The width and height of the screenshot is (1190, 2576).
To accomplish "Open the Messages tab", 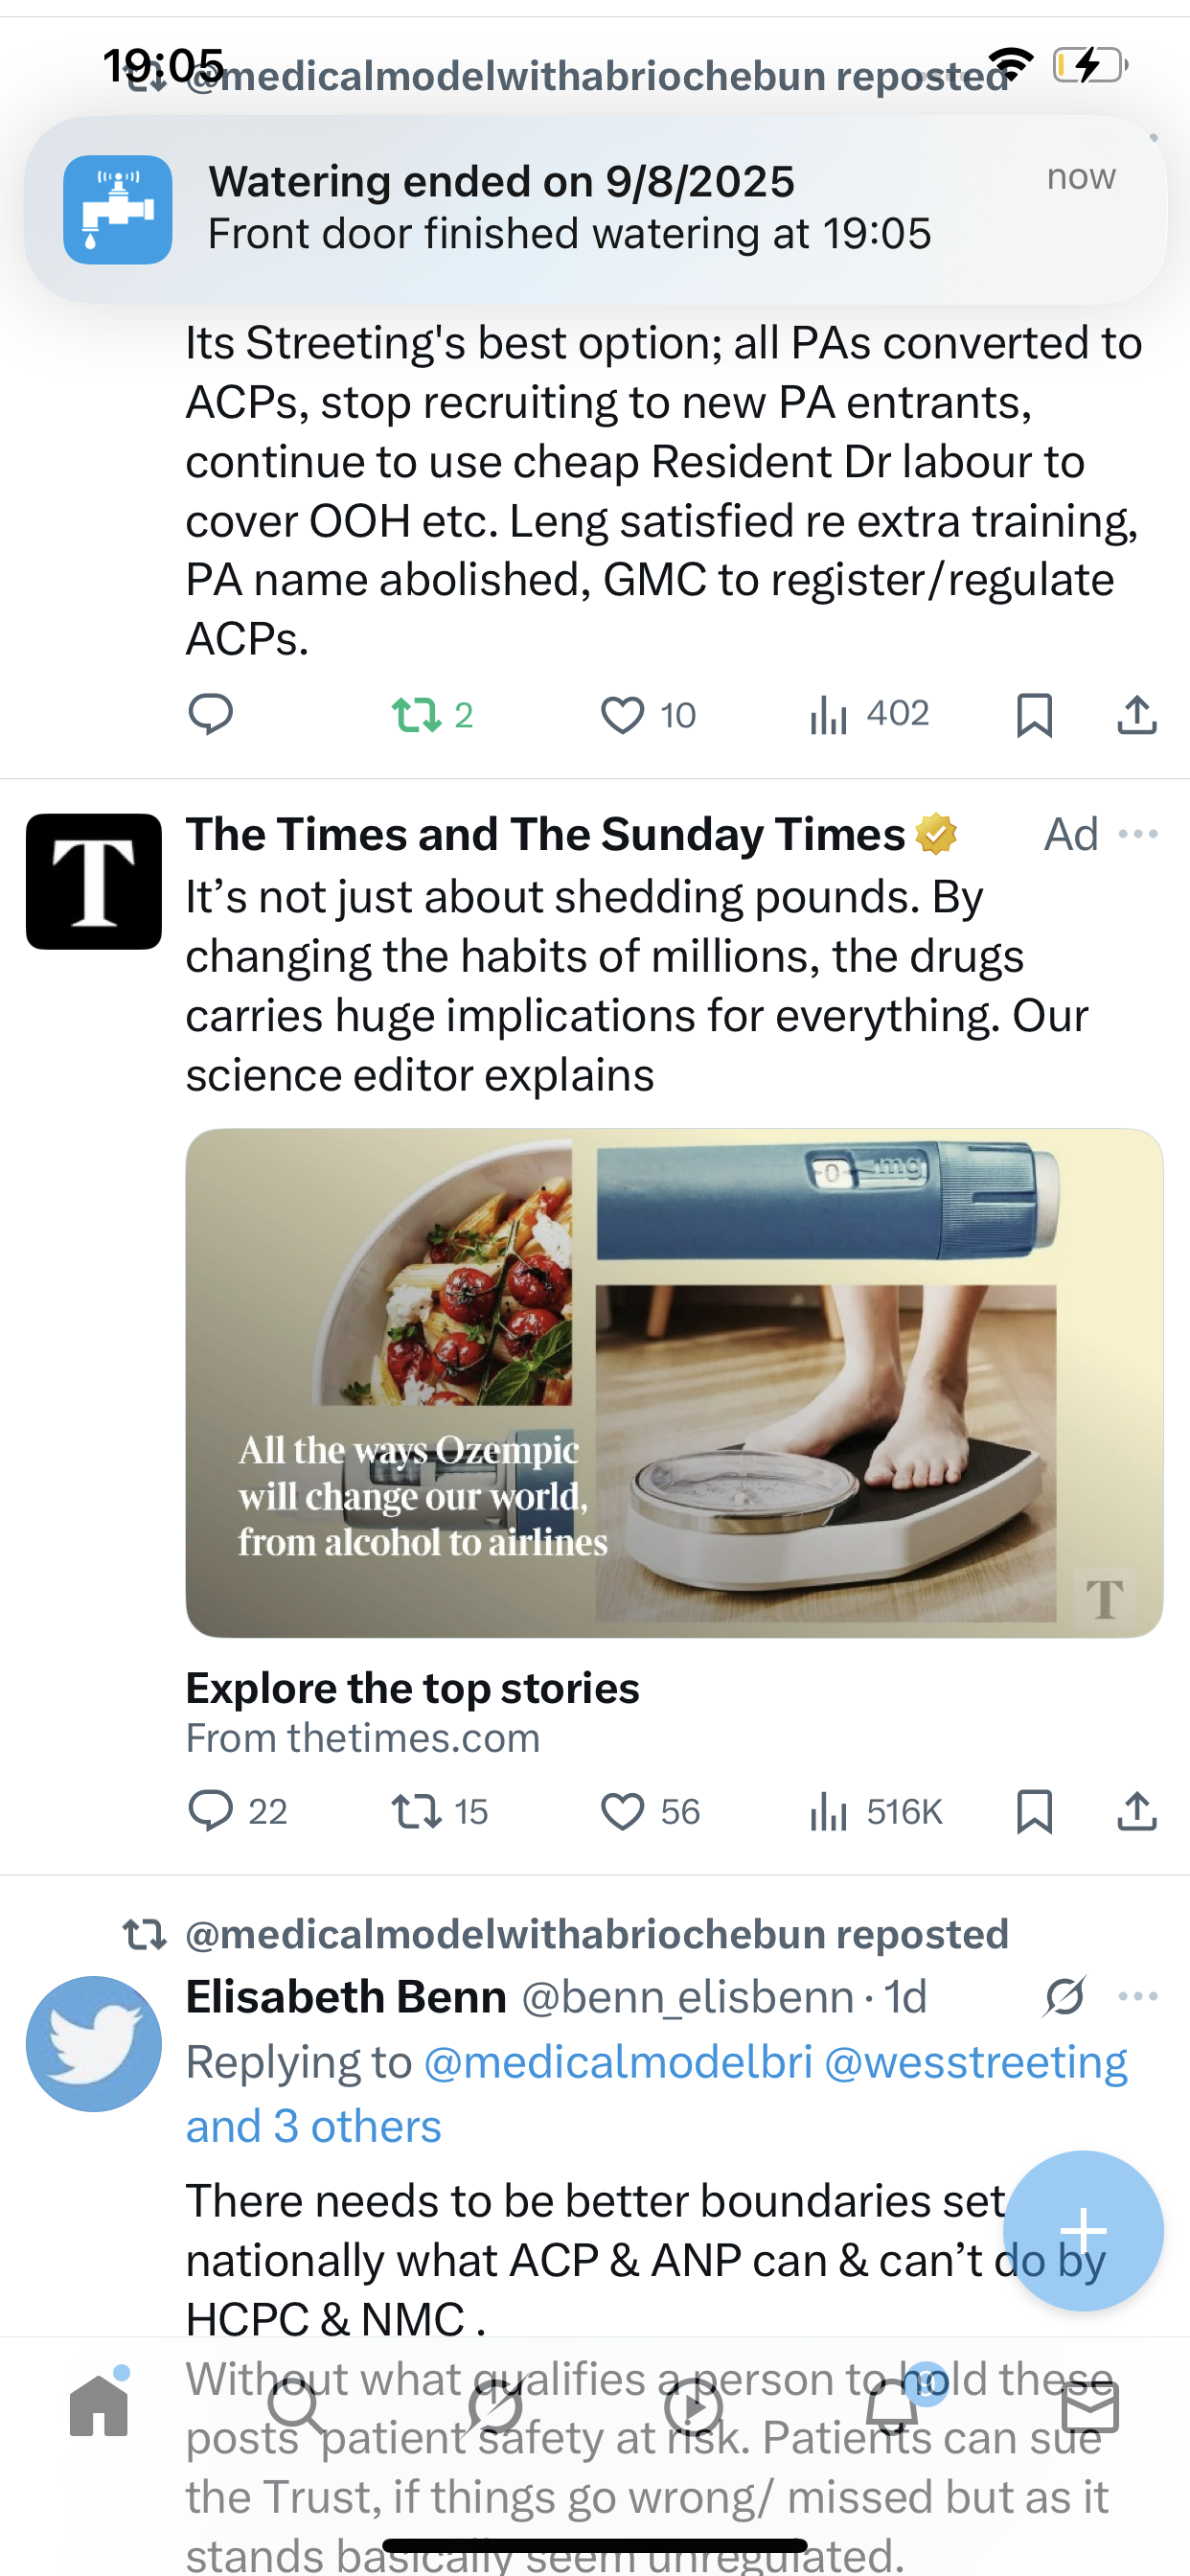I will click(x=1090, y=2406).
